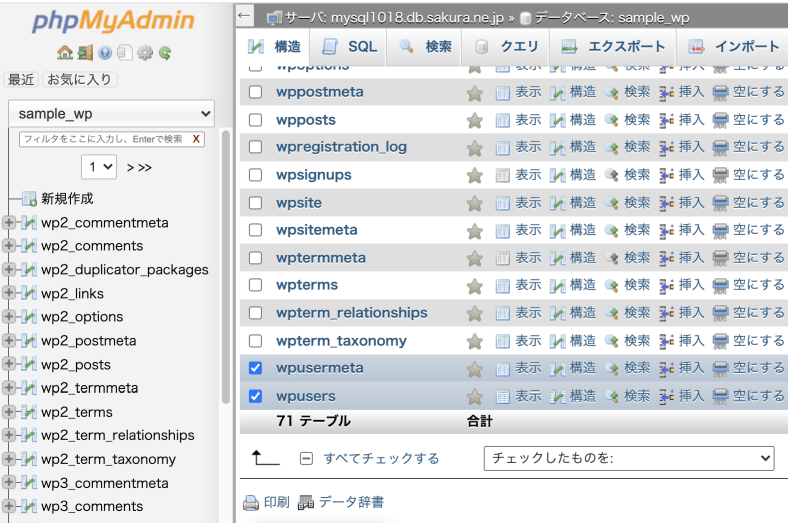This screenshot has width=788, height=523.
Task: Expand wp2_commentmeta tree node
Action: click(9, 223)
